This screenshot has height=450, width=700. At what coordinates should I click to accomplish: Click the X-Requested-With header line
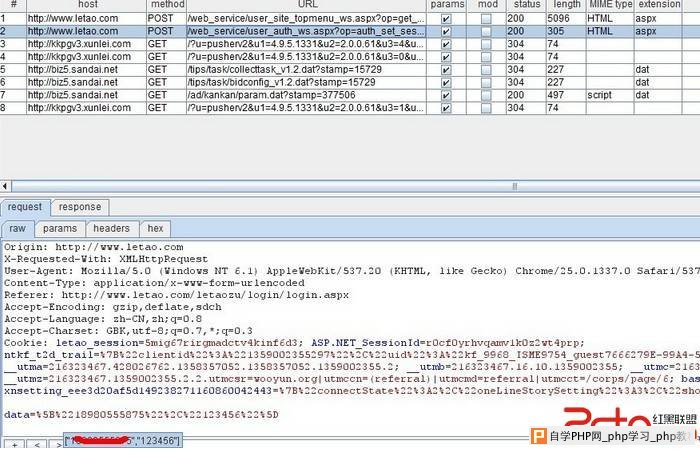coord(106,259)
